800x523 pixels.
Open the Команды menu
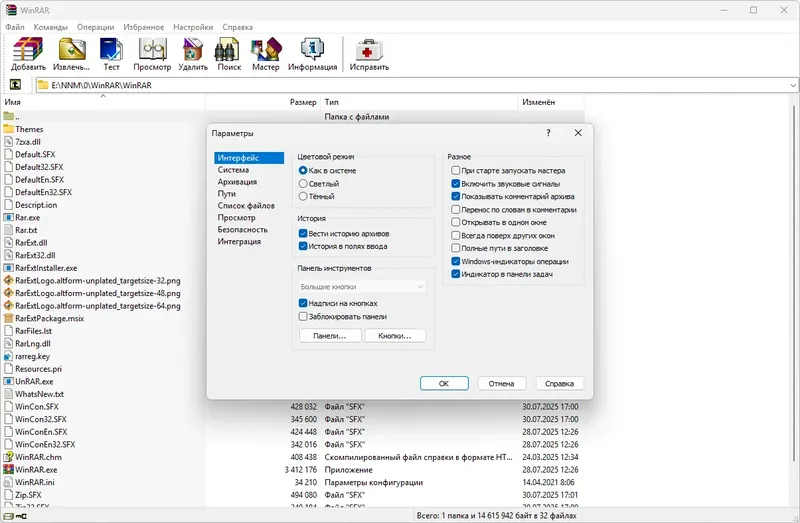click(51, 27)
